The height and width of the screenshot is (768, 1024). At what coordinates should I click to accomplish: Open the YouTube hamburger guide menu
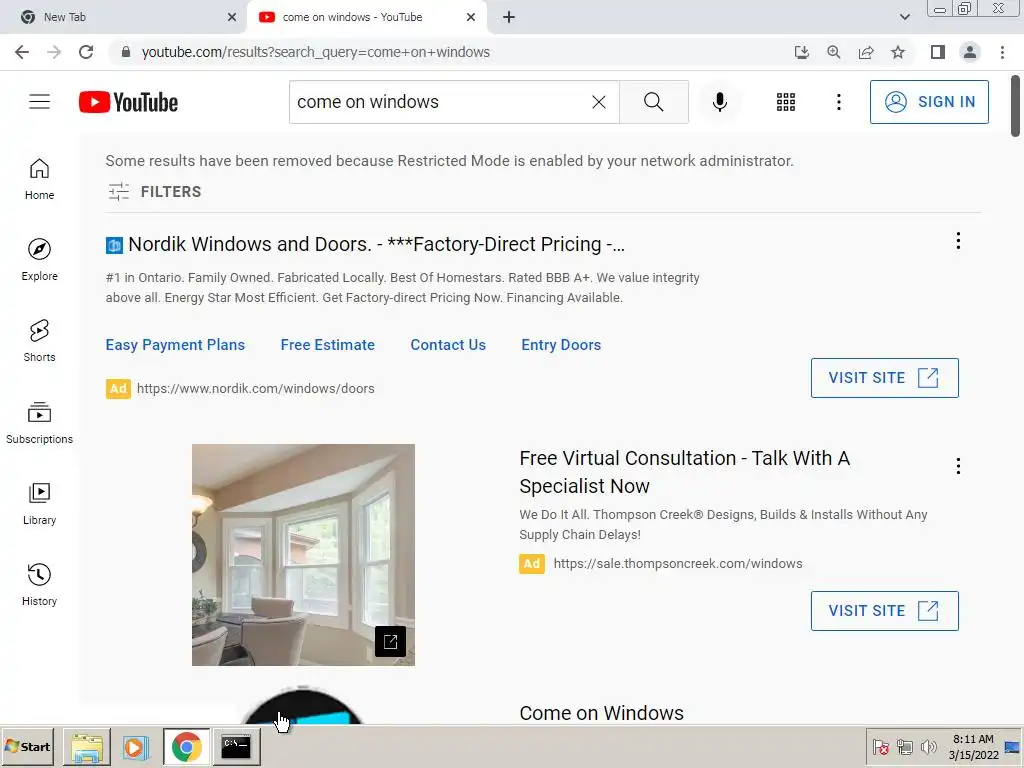click(x=39, y=102)
